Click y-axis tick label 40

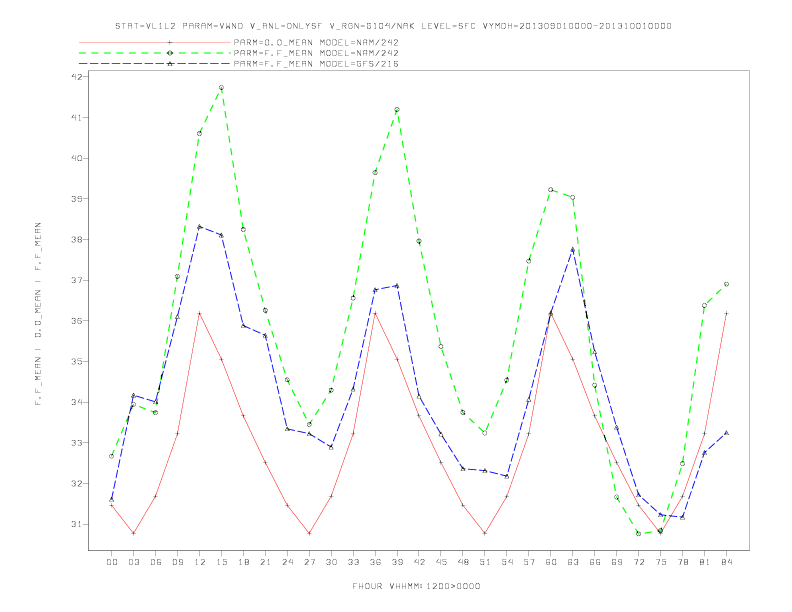coord(77,158)
